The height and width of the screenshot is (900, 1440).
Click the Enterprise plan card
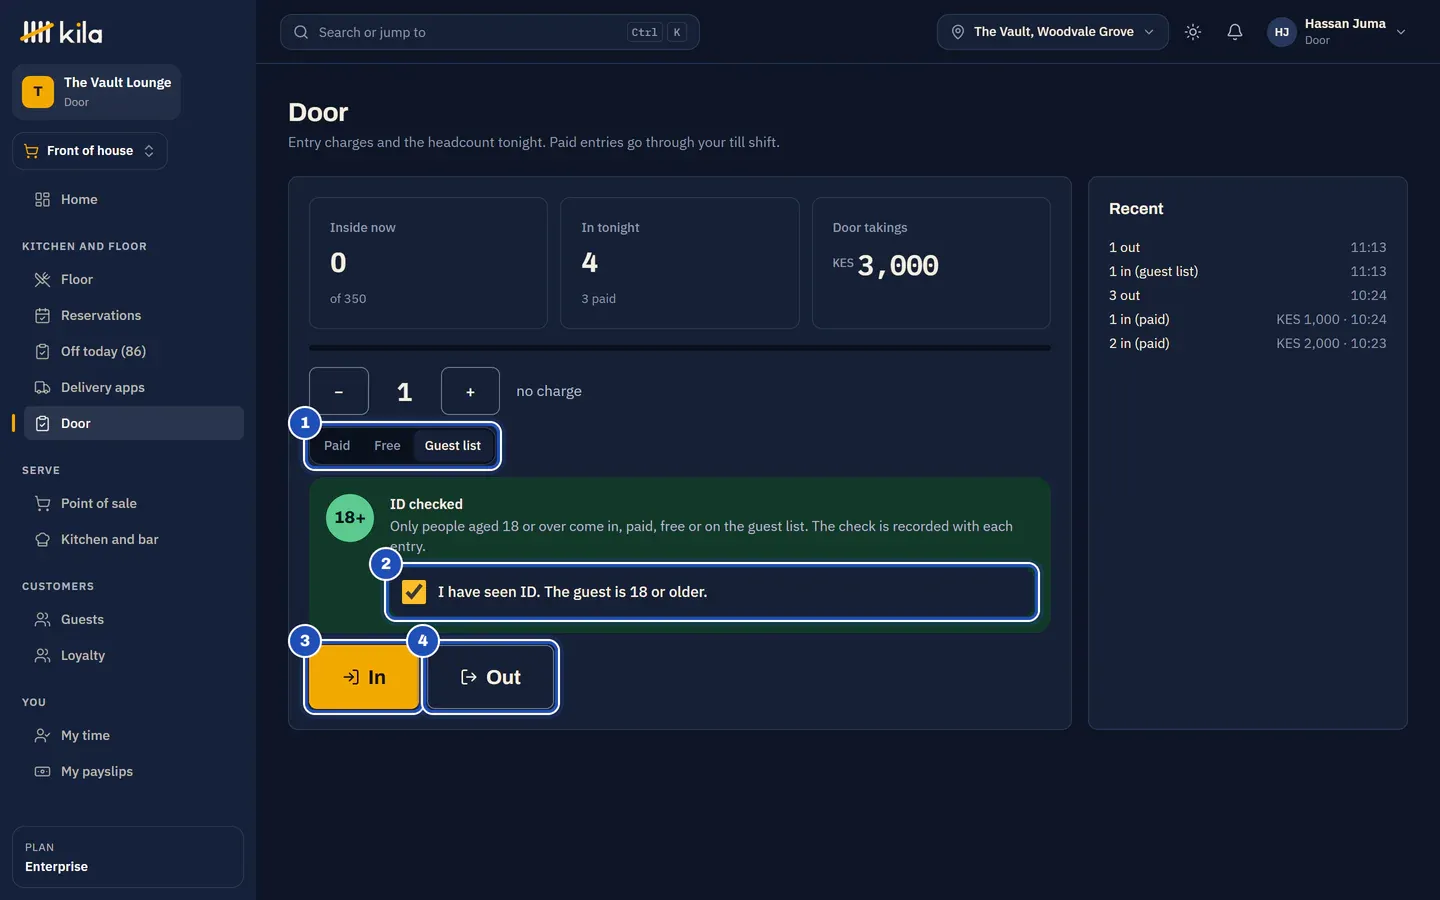pos(128,857)
